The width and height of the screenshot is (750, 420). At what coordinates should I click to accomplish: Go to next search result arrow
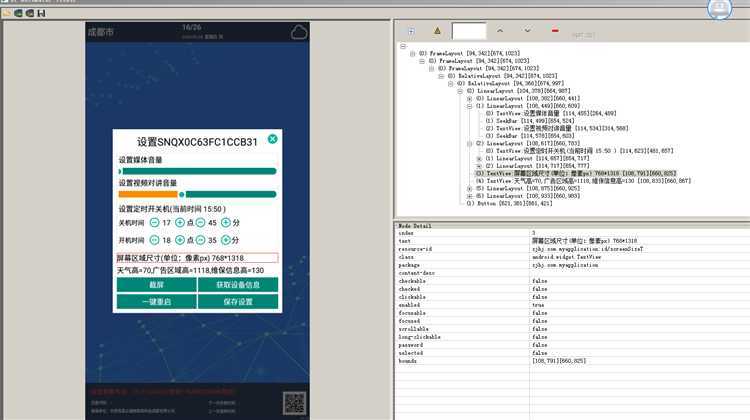click(x=527, y=31)
